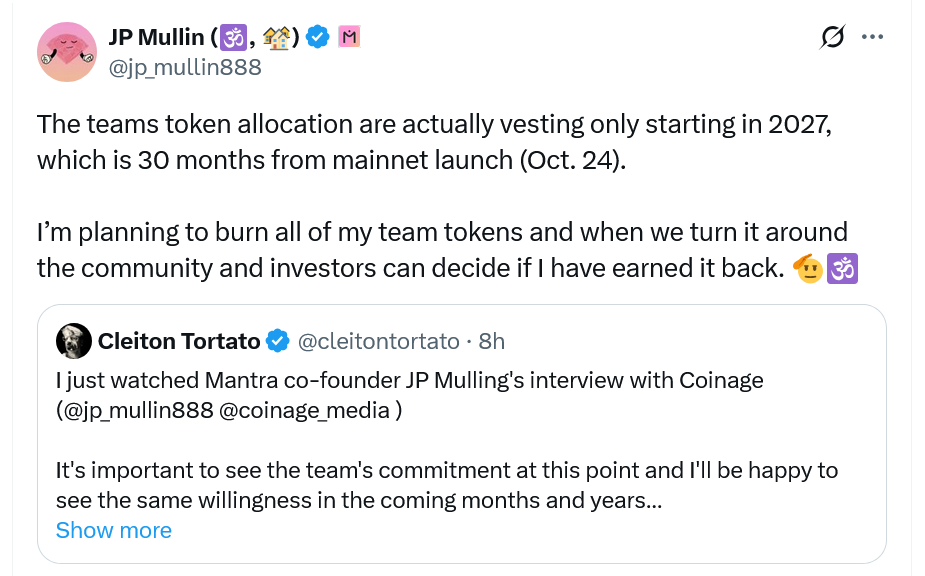Click Cleiton Tortato's verified checkmark
Viewport: 925px width, 576px height.
pos(277,342)
